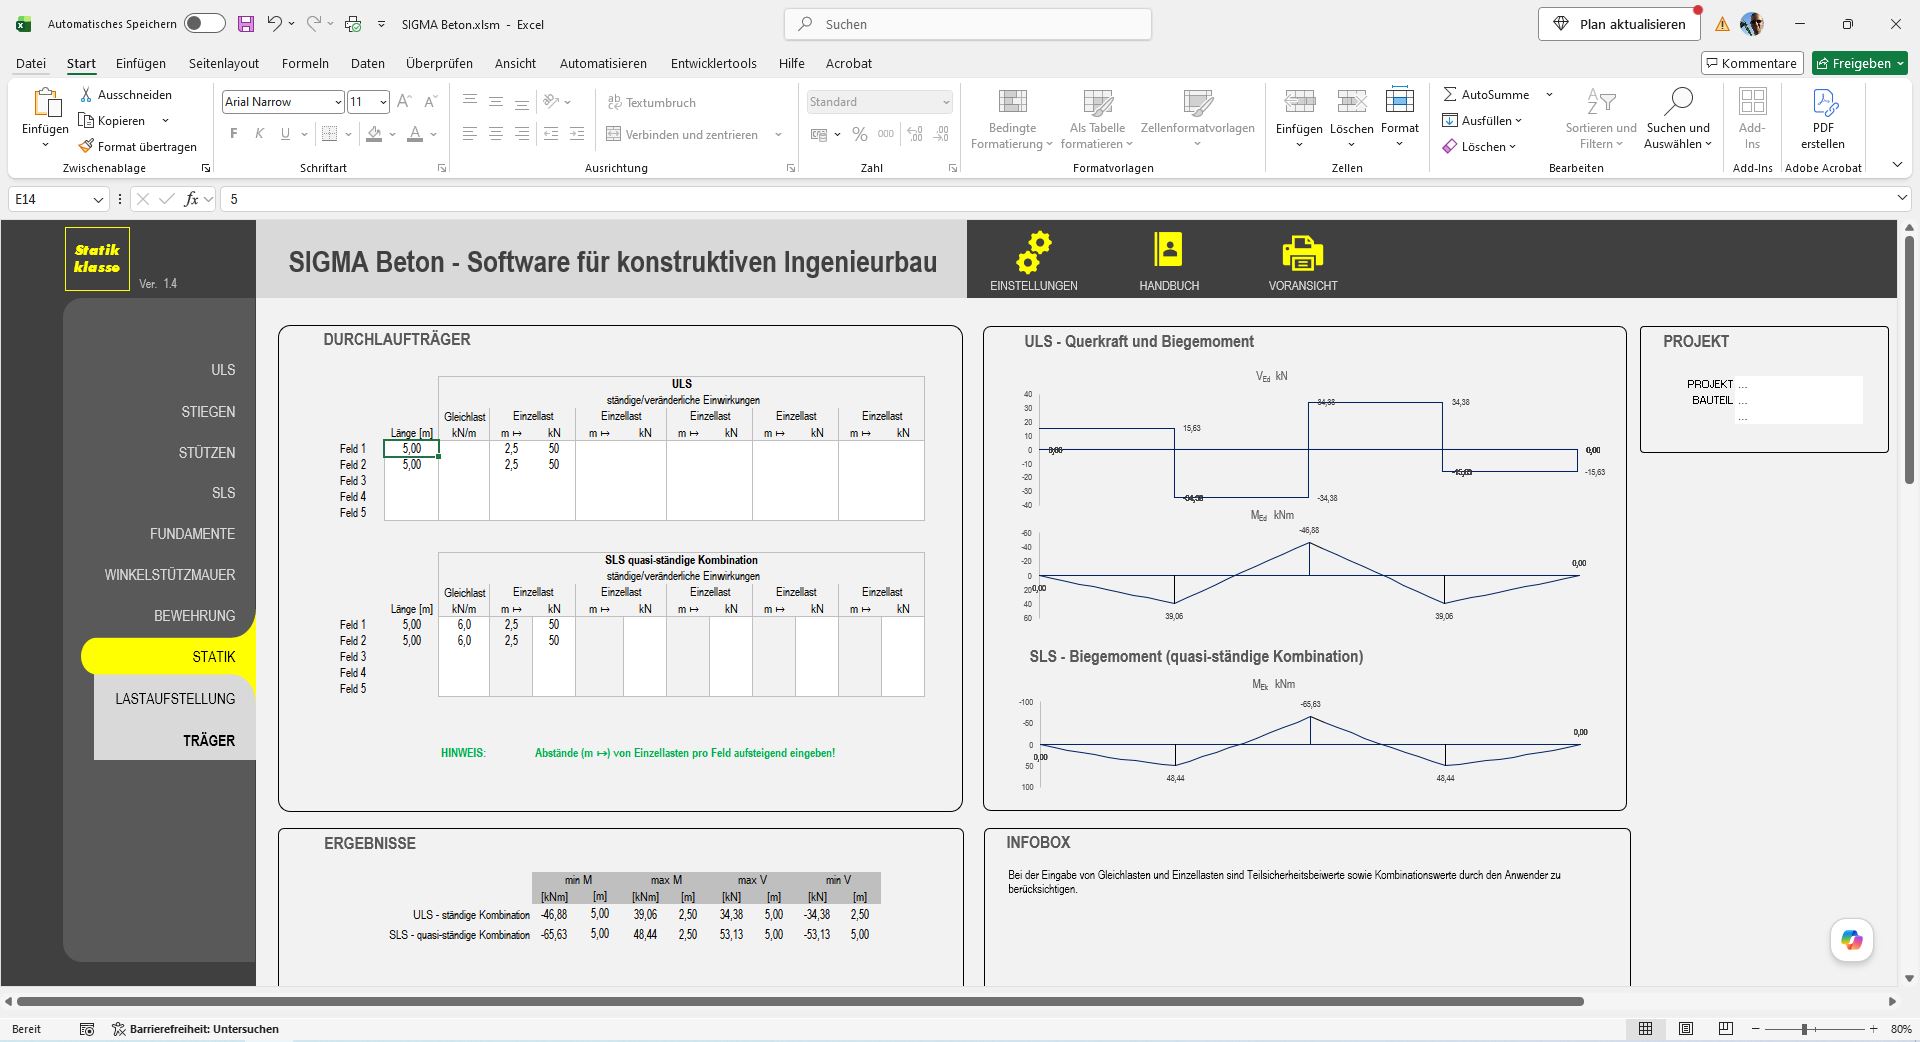
Task: Open the font size dropdown
Action: (383, 102)
